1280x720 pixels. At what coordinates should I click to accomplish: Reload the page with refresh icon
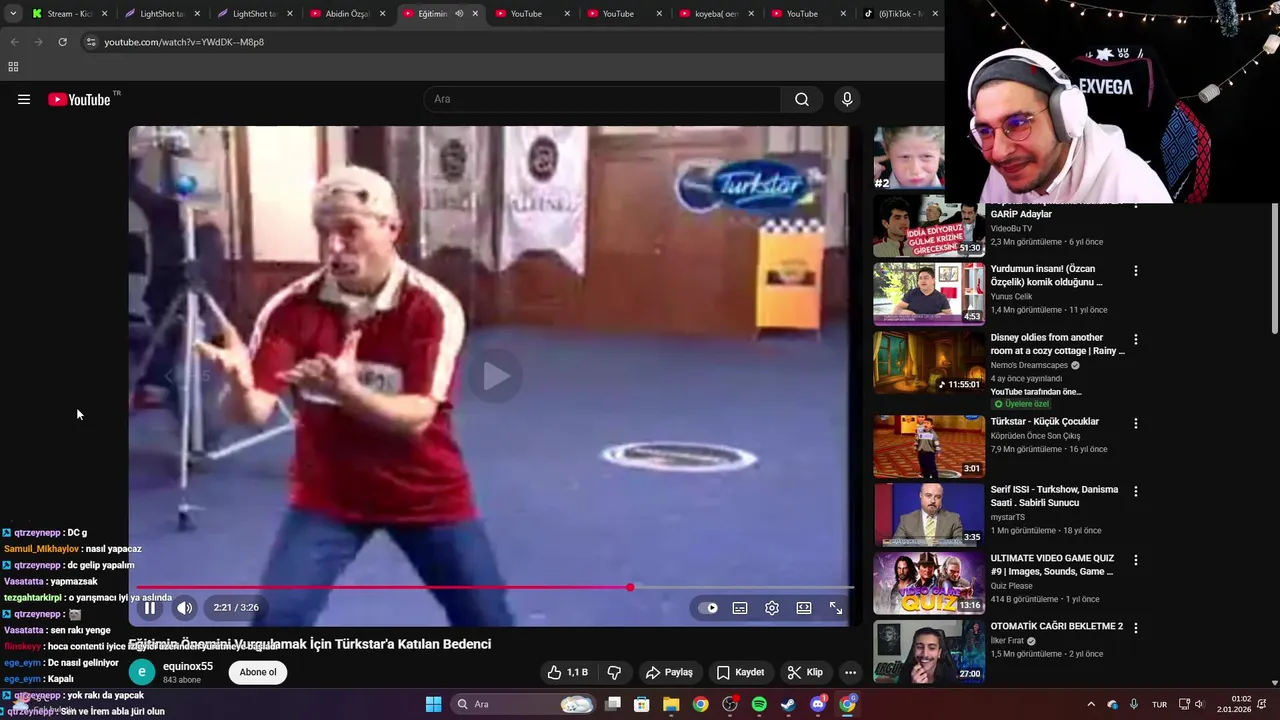pyautogui.click(x=62, y=42)
